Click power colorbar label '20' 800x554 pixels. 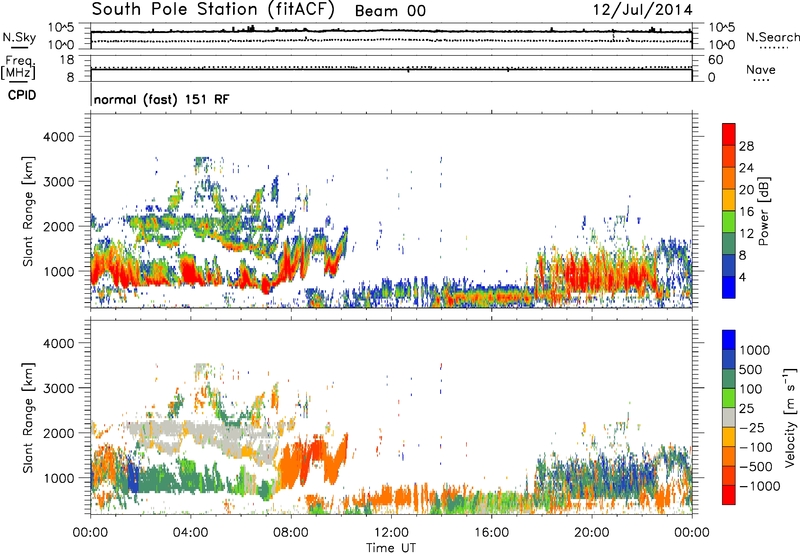pyautogui.click(x=746, y=190)
